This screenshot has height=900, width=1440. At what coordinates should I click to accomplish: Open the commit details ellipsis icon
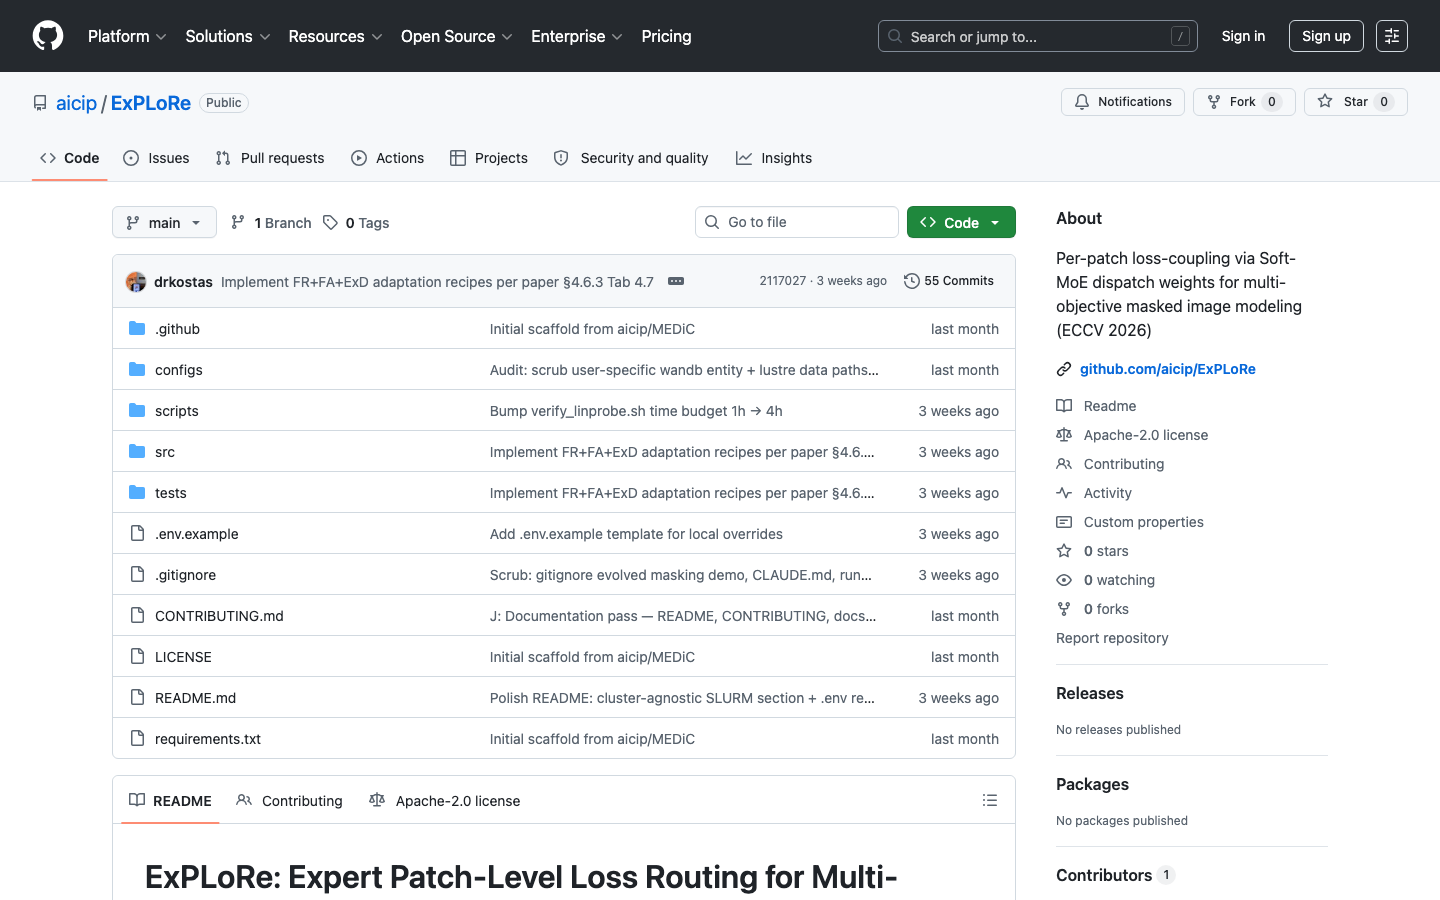[676, 281]
